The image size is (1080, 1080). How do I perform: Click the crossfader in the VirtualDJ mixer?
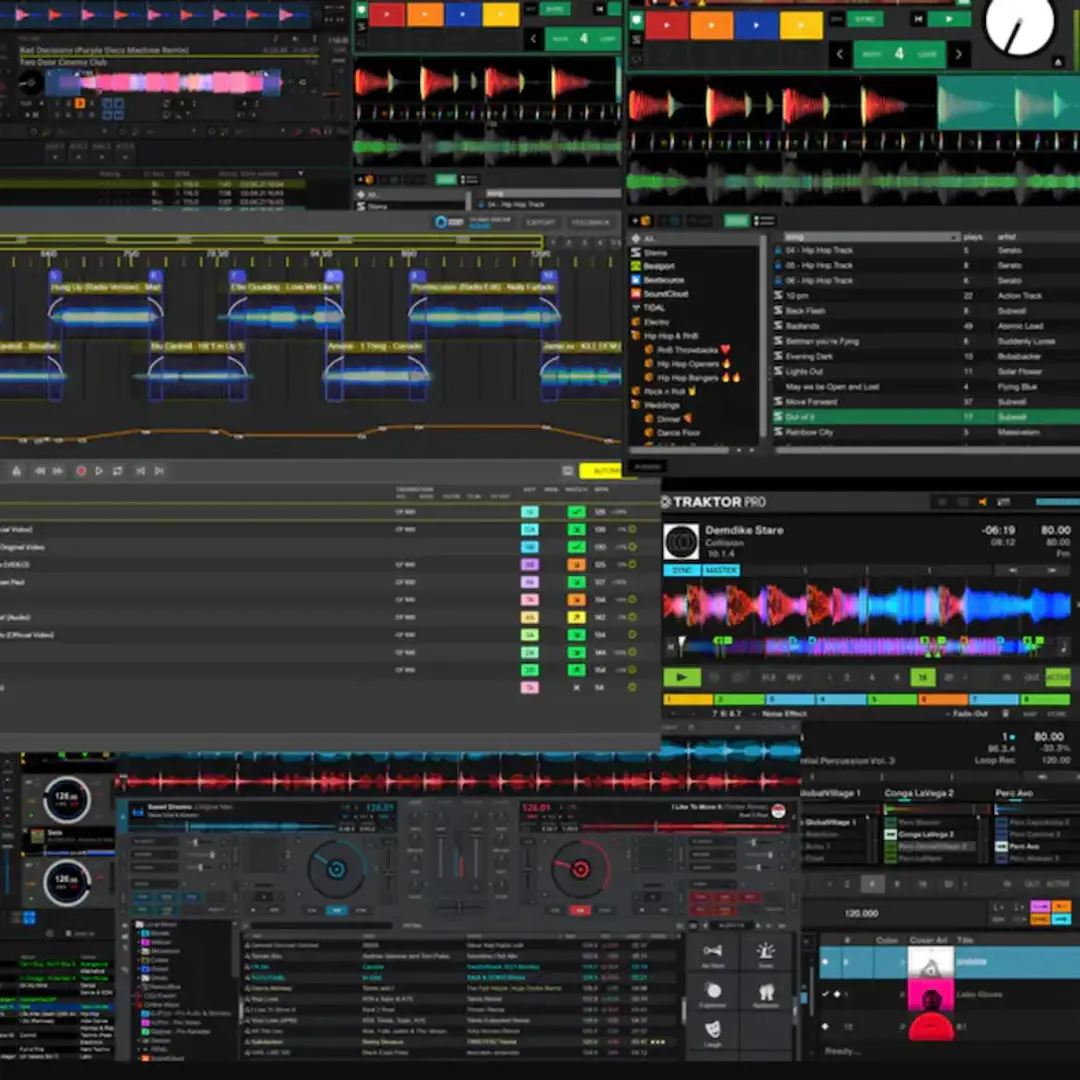pos(460,908)
